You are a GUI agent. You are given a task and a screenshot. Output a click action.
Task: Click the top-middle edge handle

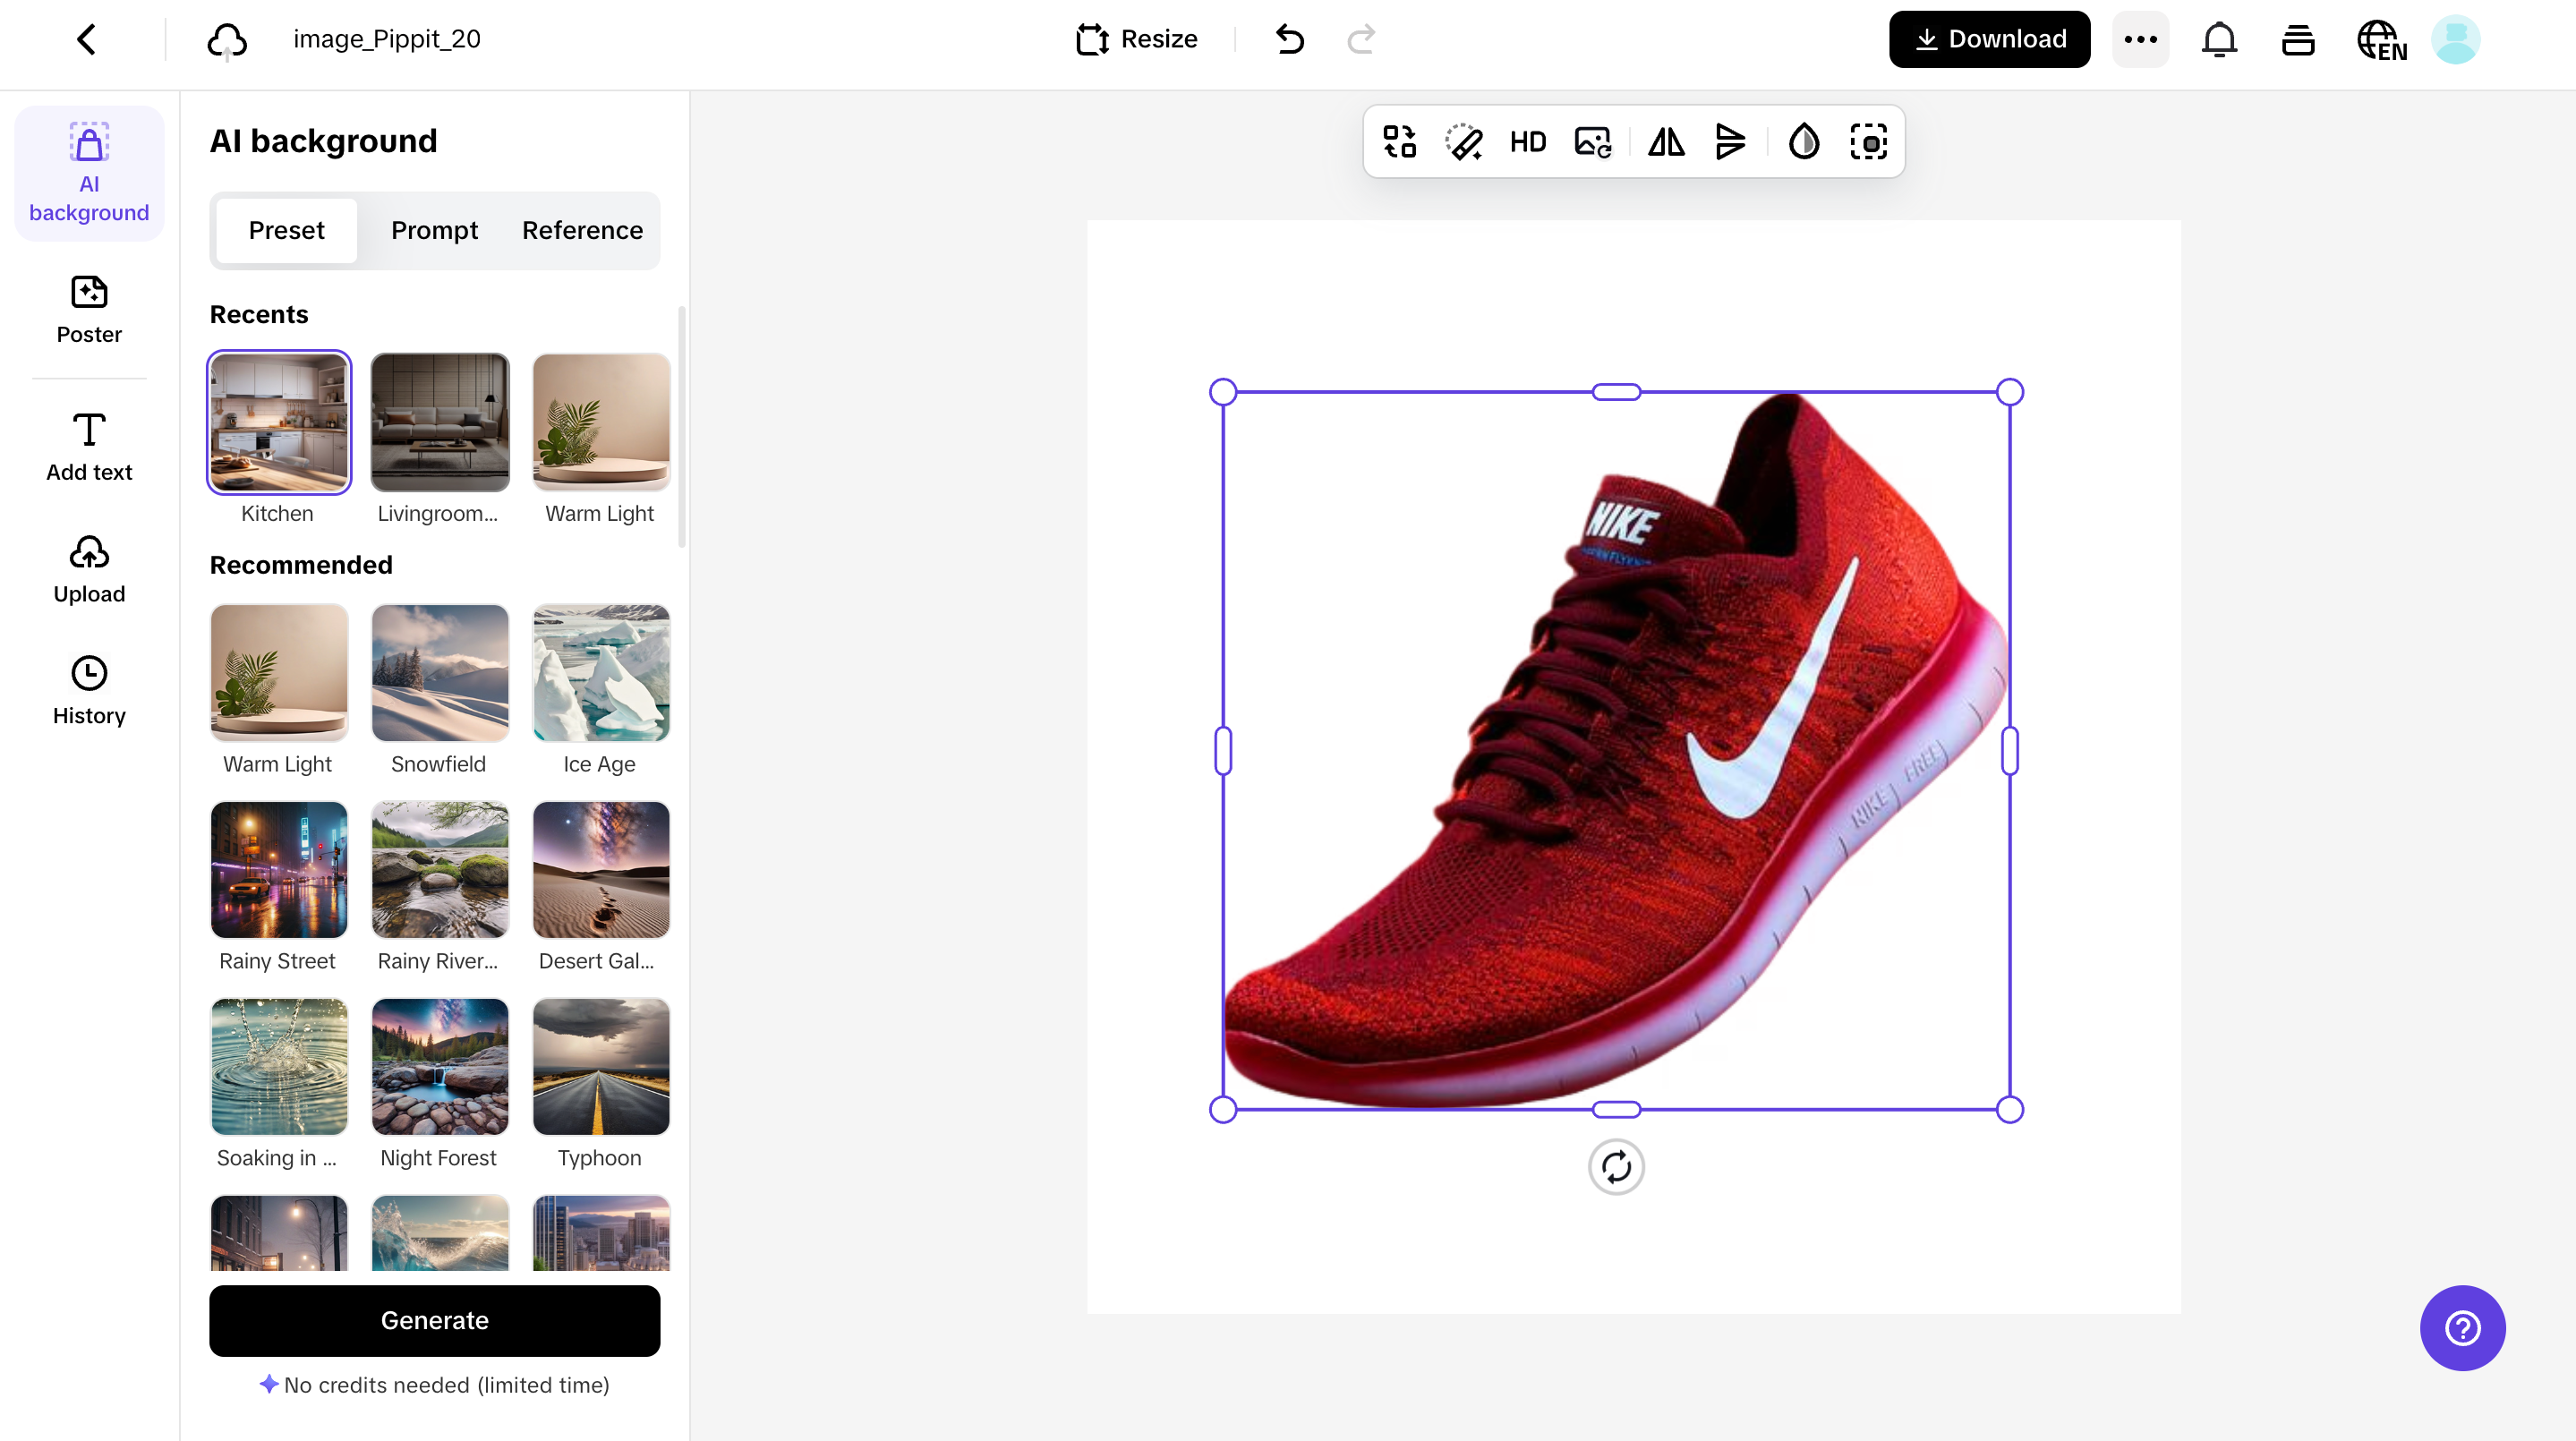click(x=1616, y=392)
